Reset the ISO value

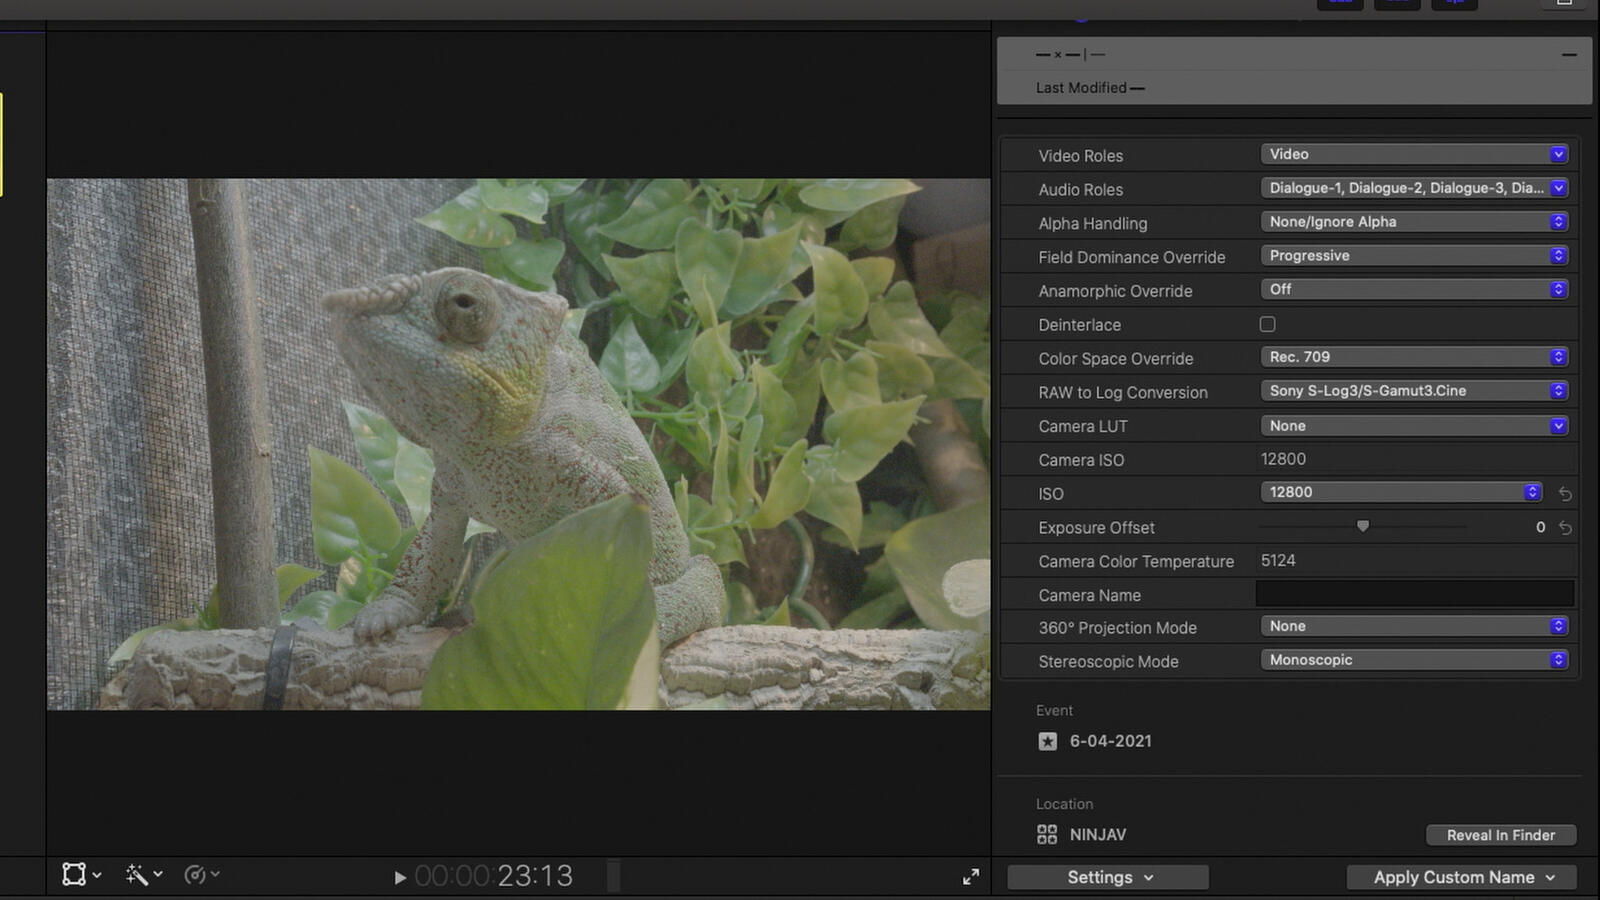pyautogui.click(x=1565, y=494)
